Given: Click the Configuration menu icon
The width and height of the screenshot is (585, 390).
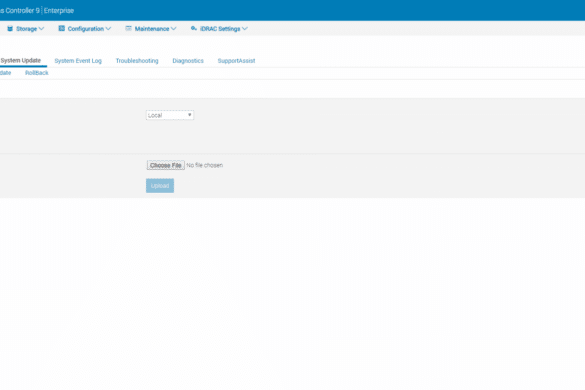Looking at the screenshot, I should tap(62, 28).
